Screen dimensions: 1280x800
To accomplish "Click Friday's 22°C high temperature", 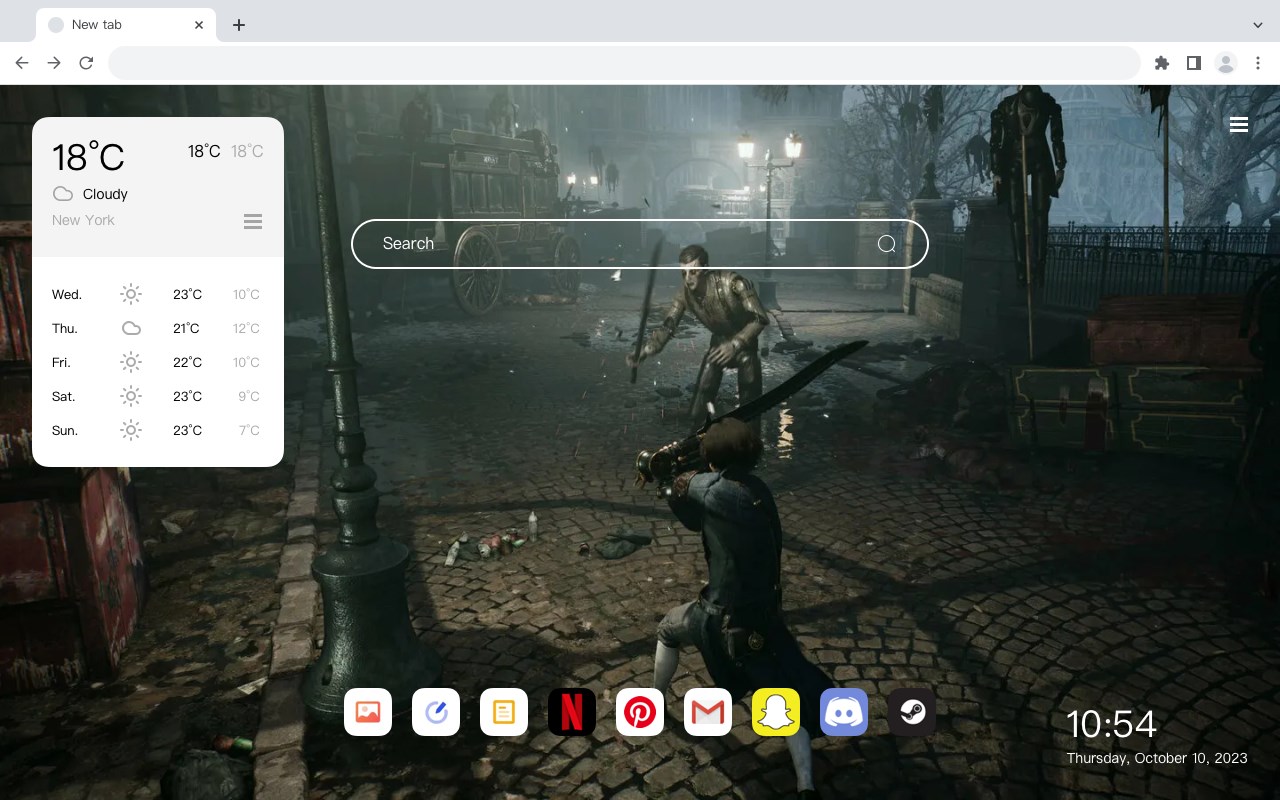I will click(188, 362).
